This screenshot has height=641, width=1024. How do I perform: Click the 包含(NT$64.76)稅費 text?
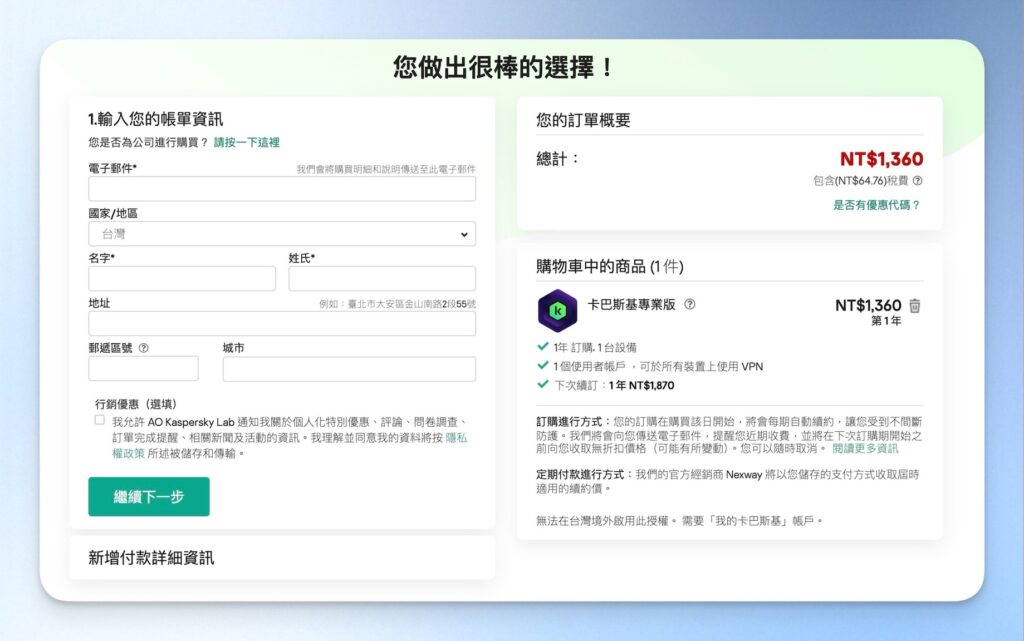tap(861, 181)
